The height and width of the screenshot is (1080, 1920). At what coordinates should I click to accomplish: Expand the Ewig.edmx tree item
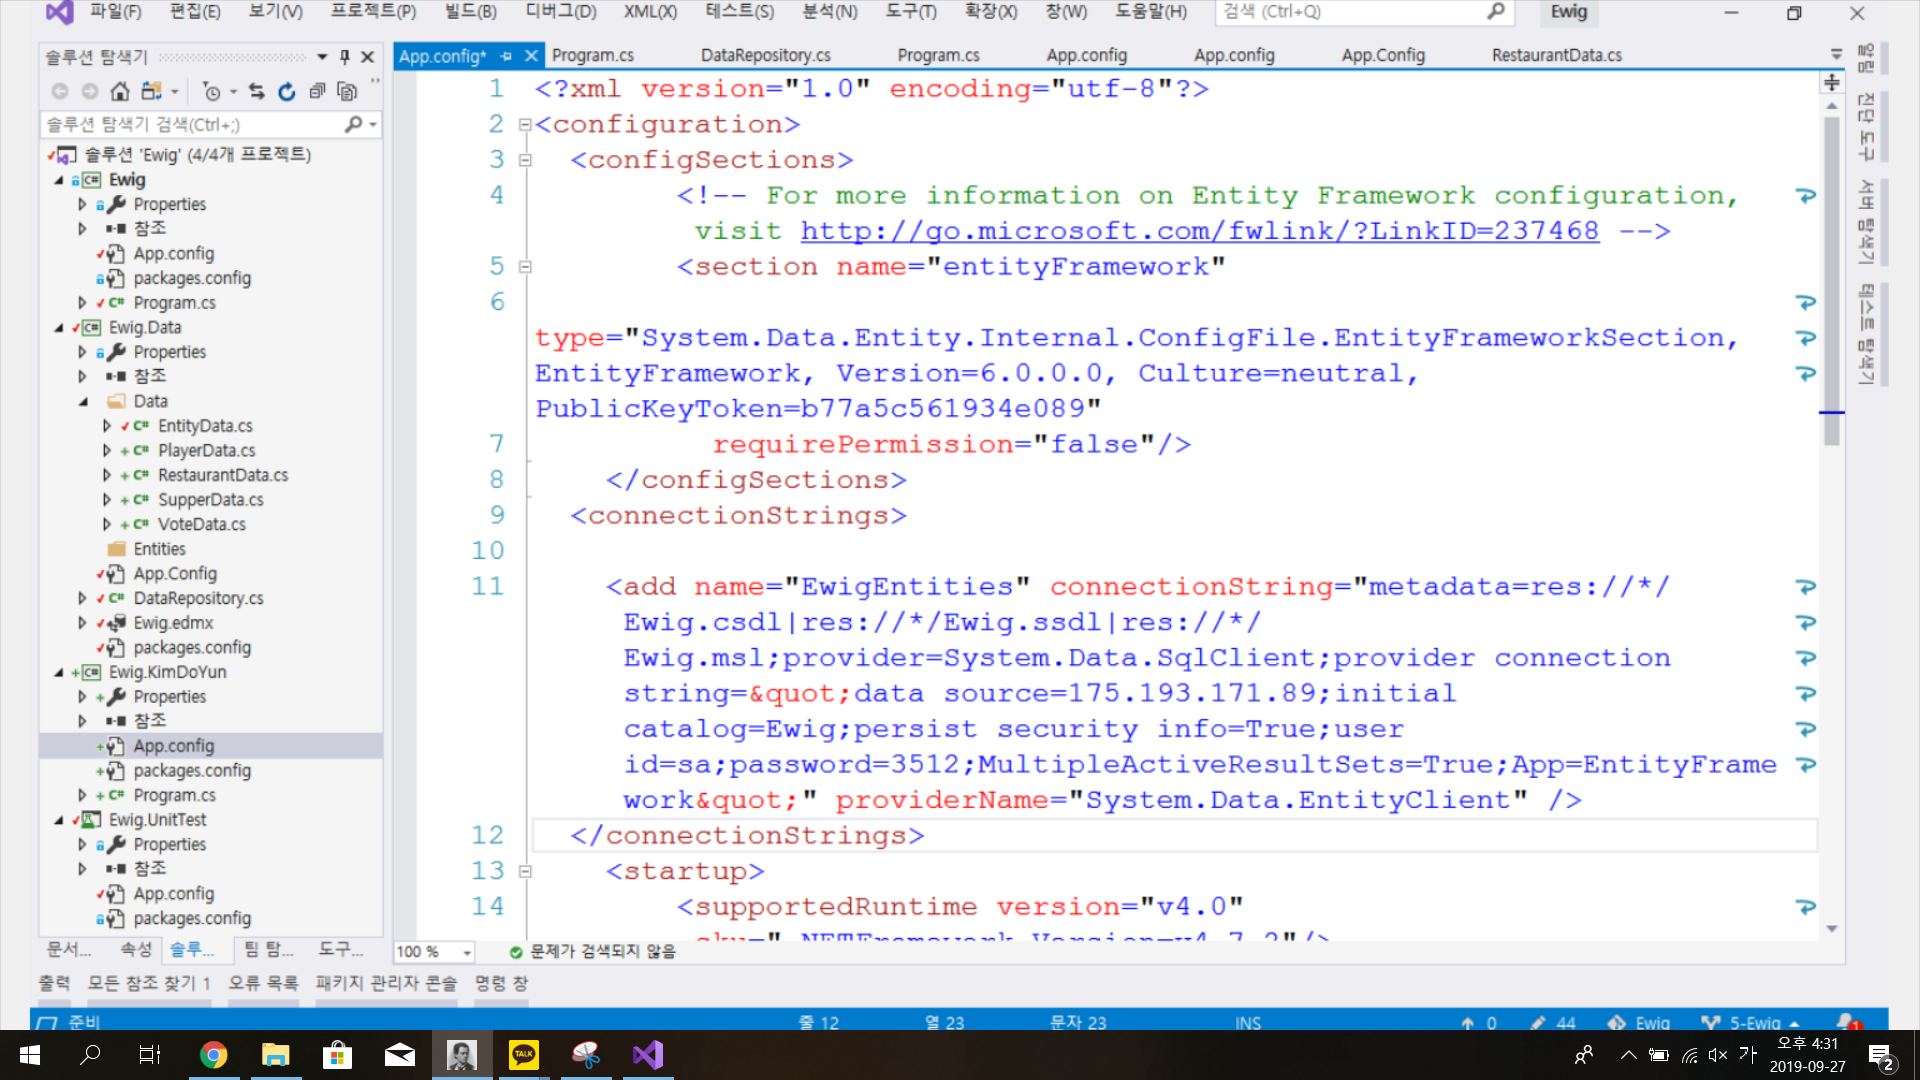83,623
